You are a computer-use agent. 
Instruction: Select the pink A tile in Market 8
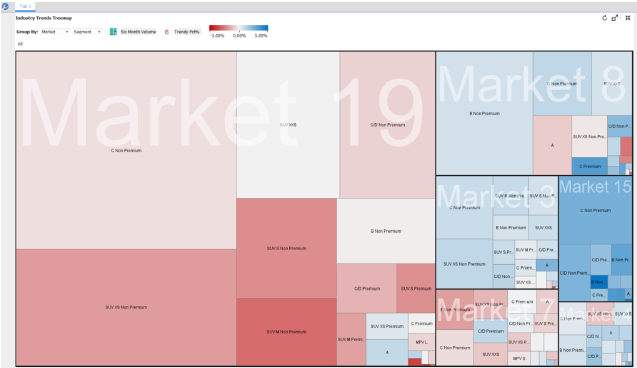552,145
